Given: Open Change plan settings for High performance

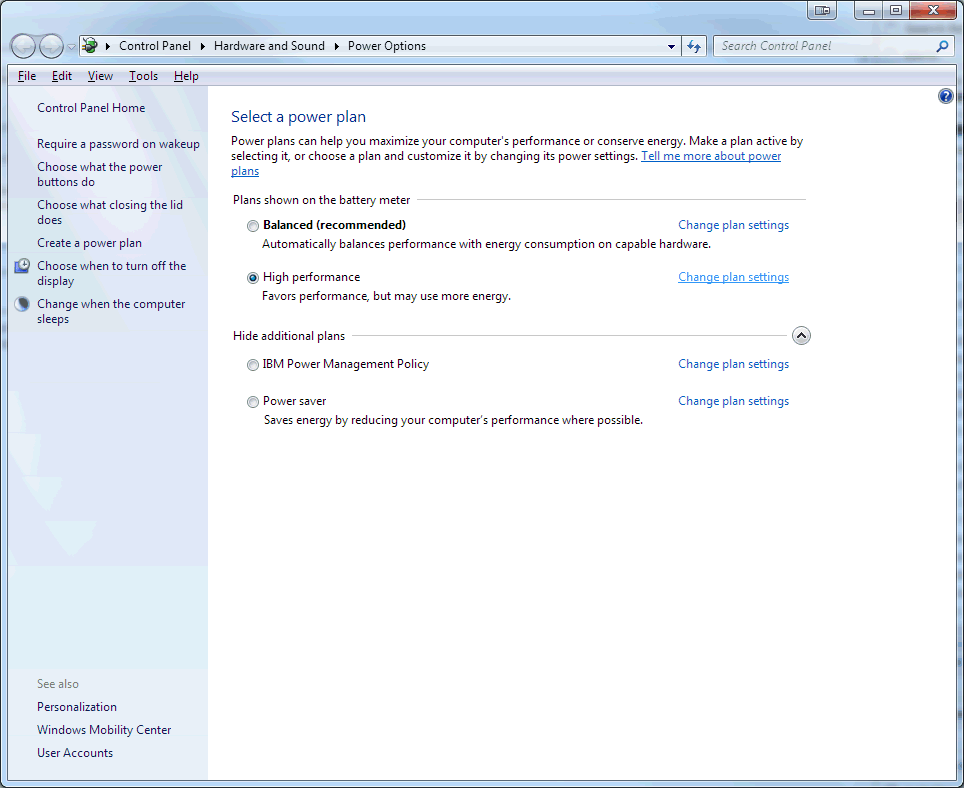Looking at the screenshot, I should tap(733, 276).
